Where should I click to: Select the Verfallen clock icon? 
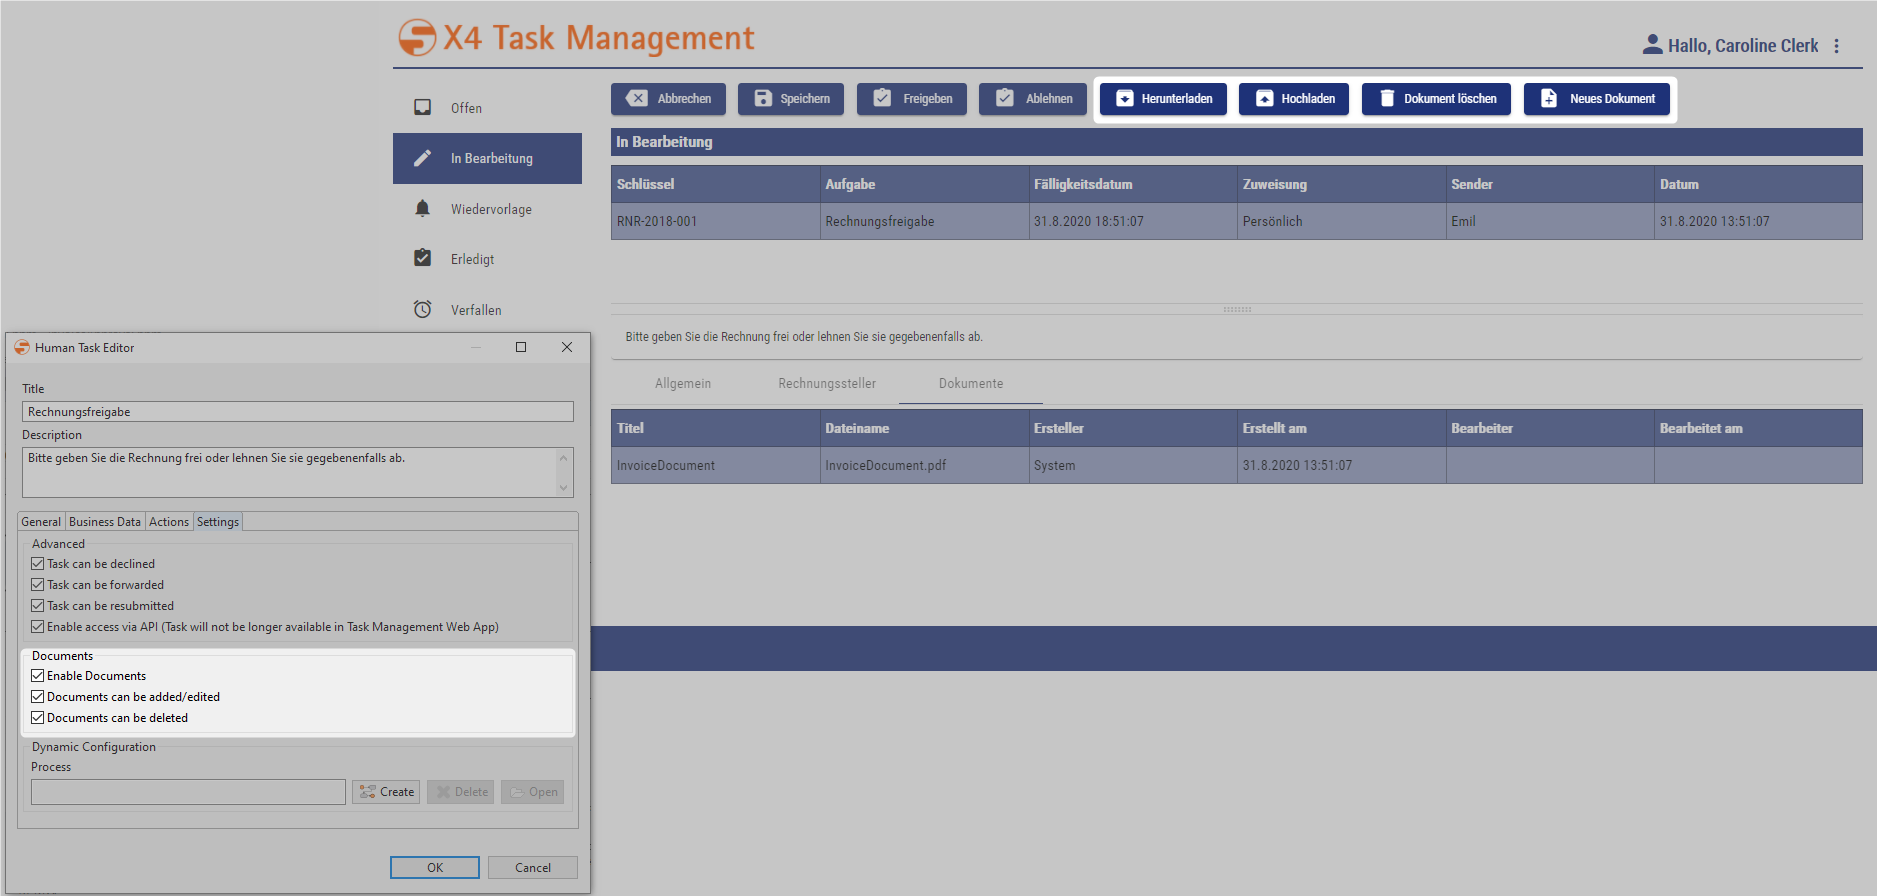click(423, 309)
